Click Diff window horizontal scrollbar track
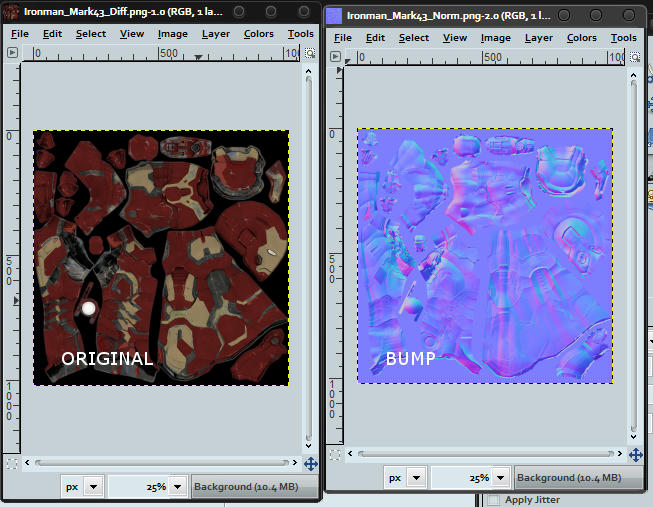Viewport: 653px width, 507px height. click(x=161, y=462)
